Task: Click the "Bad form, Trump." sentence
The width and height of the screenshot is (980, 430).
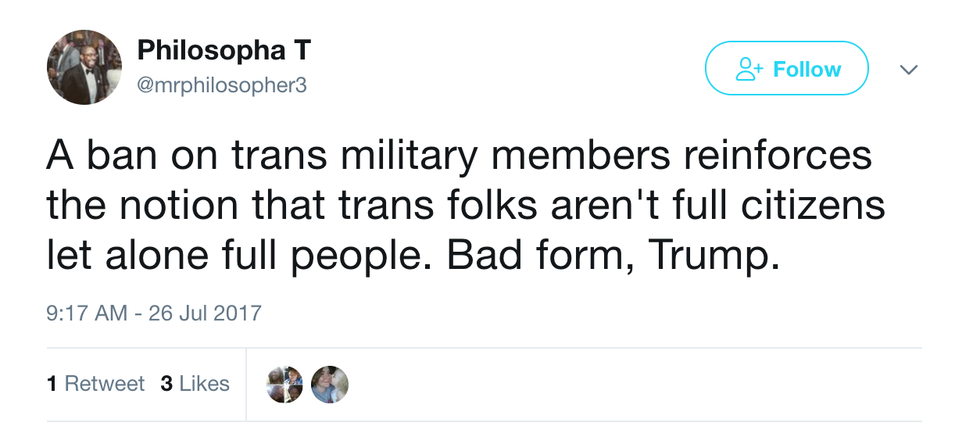Action: (612, 255)
